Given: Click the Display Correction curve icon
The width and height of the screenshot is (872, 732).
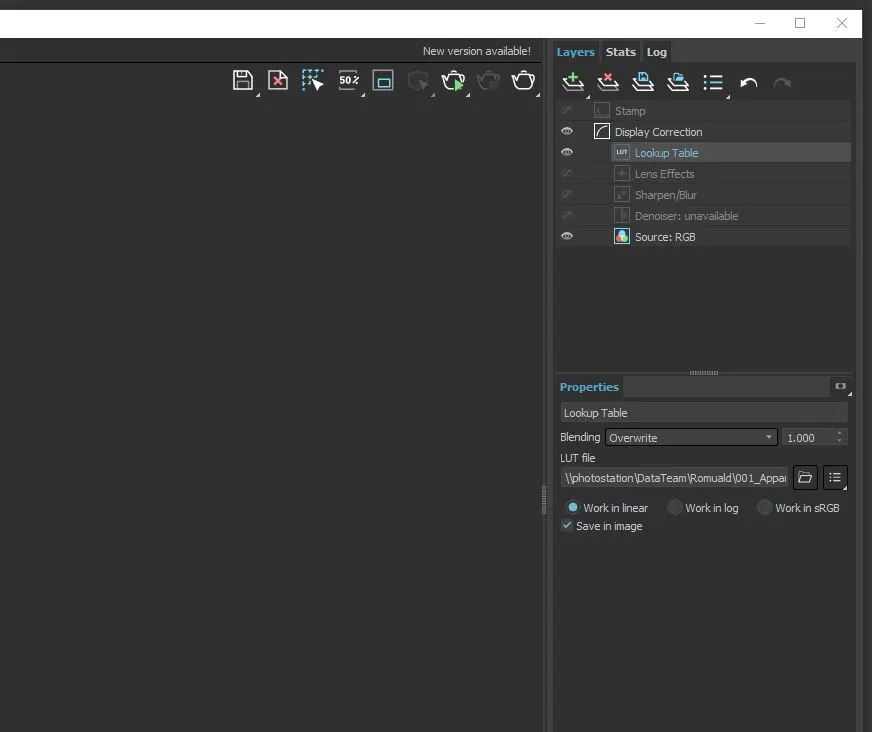Looking at the screenshot, I should [602, 131].
